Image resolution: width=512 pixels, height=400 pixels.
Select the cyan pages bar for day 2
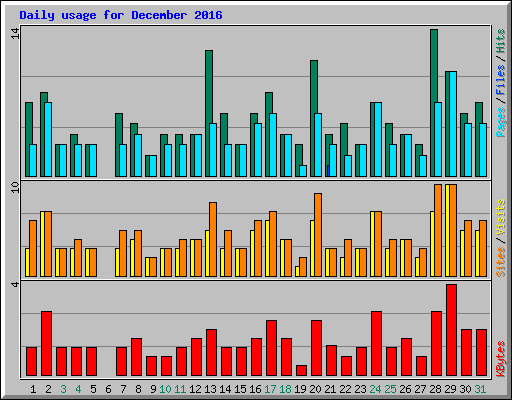(48, 139)
